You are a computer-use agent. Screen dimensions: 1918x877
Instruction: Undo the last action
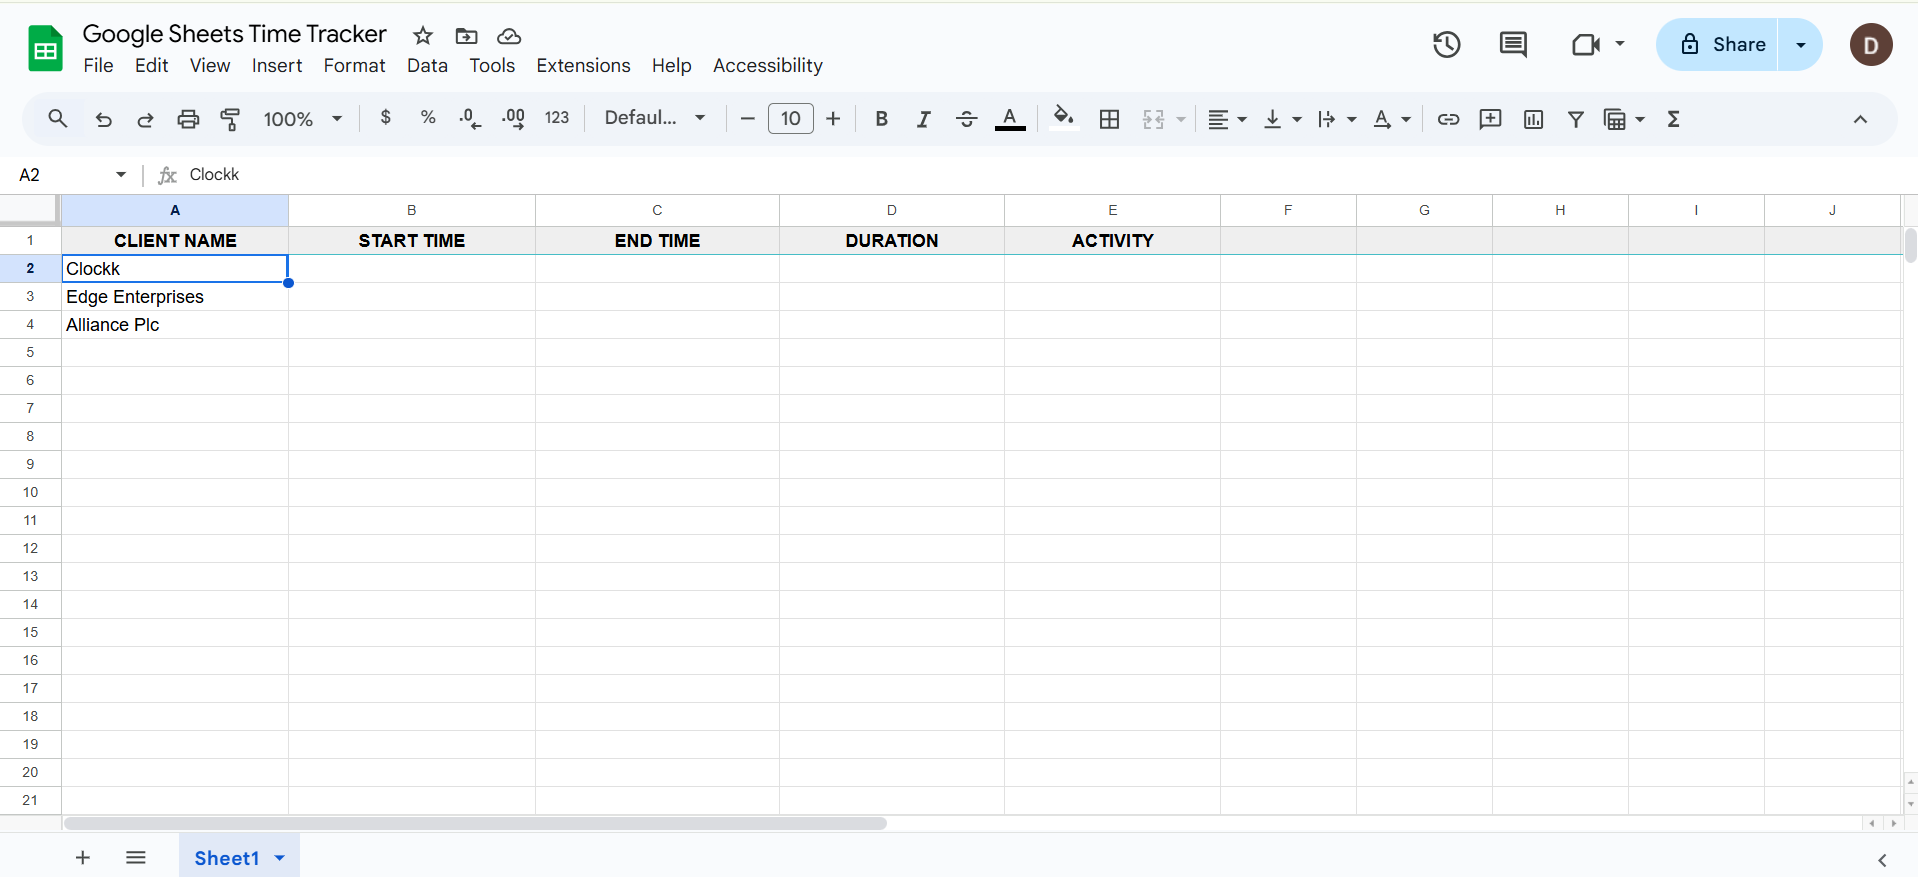coord(103,119)
